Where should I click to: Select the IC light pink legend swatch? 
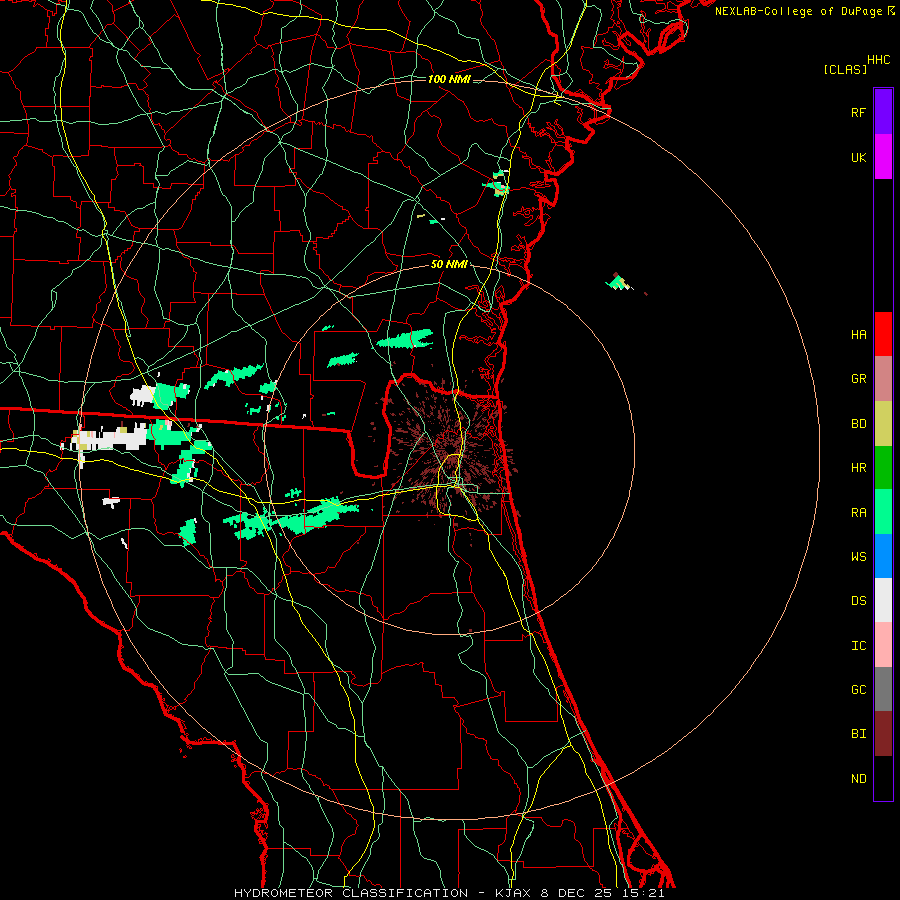click(x=883, y=645)
